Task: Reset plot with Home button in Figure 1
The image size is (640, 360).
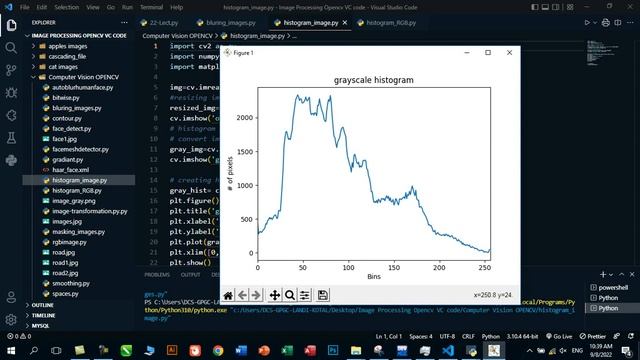Action: coord(228,295)
